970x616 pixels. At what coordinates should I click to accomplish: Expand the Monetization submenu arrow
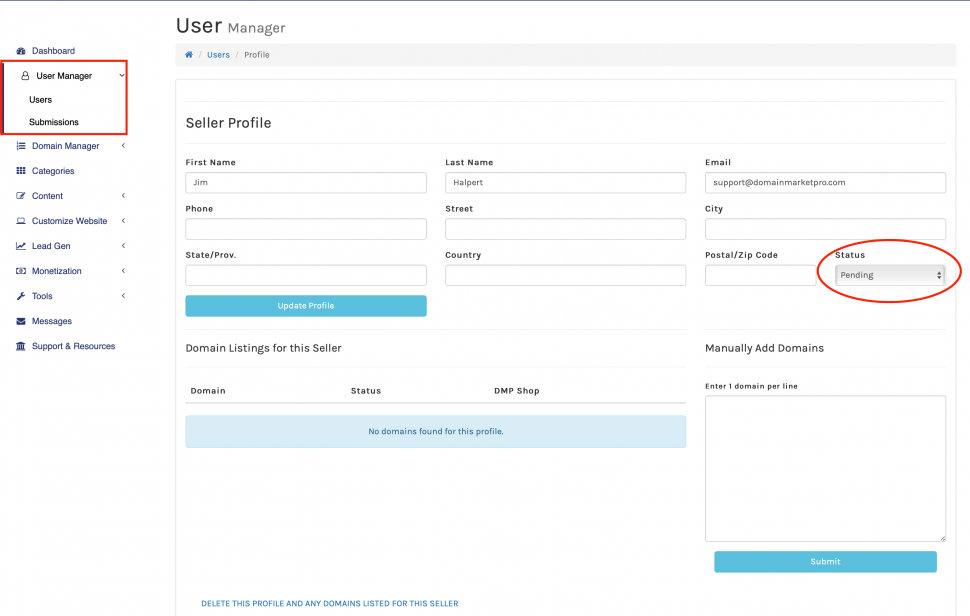click(123, 271)
